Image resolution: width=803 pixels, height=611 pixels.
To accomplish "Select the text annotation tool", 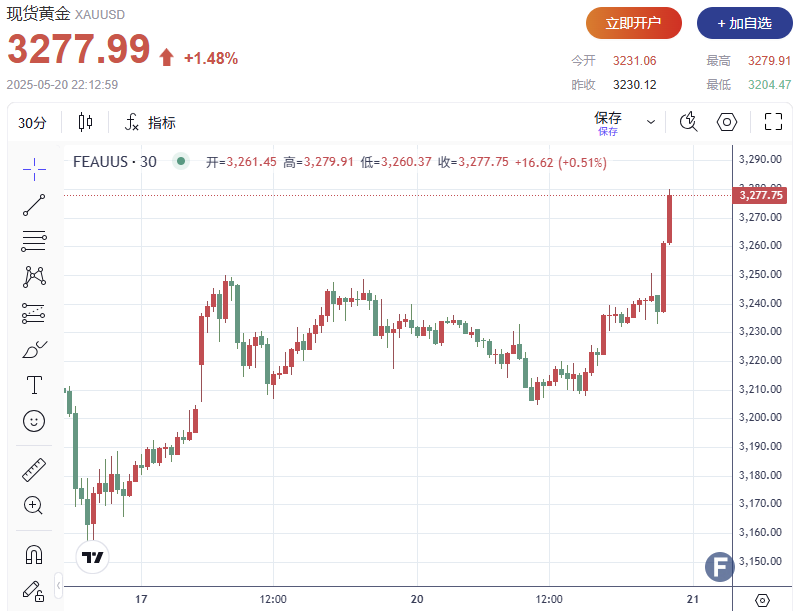I will pos(34,385).
